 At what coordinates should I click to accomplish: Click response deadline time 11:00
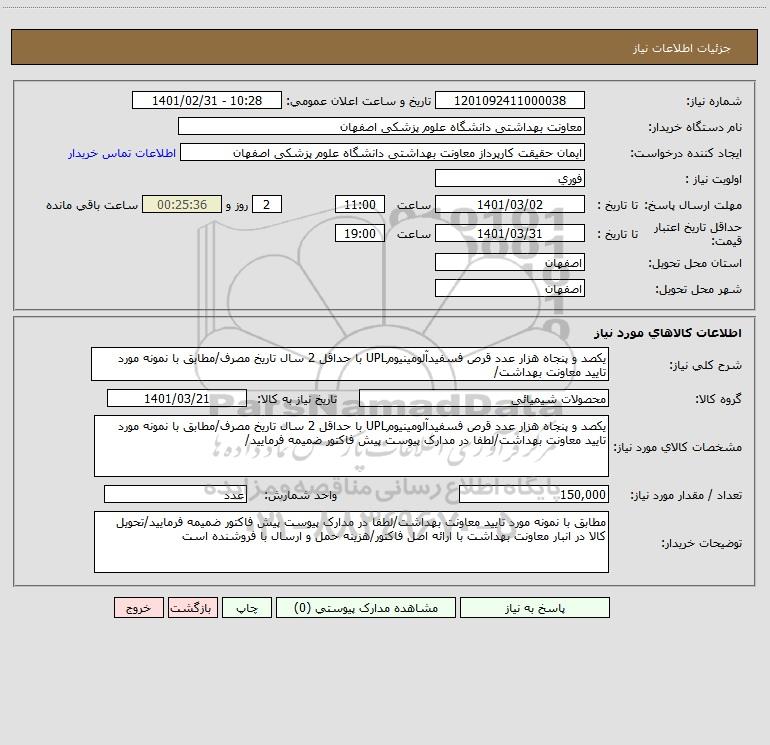tap(359, 204)
